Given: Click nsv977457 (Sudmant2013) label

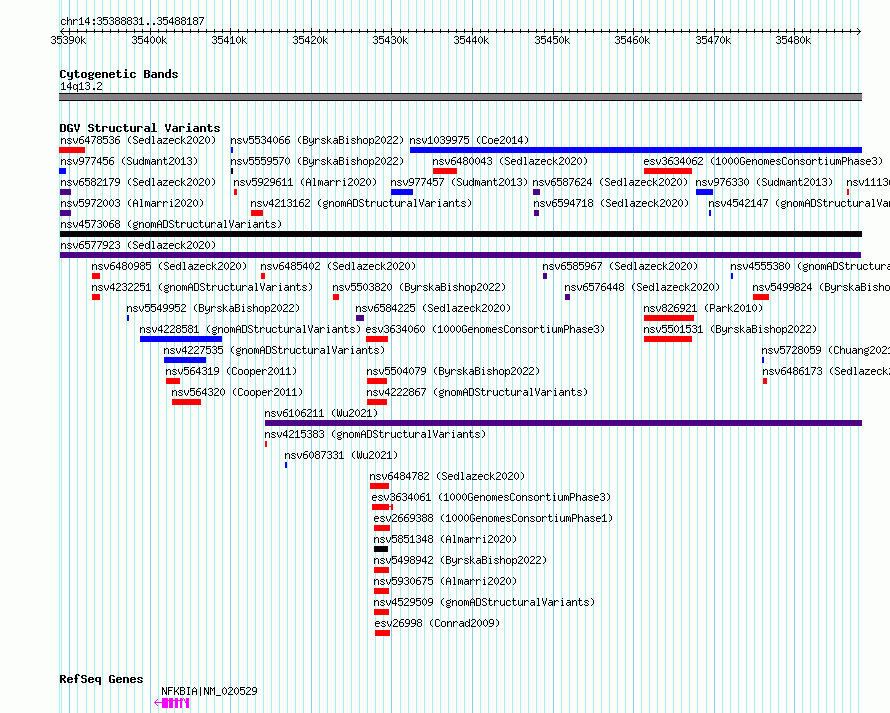Looking at the screenshot, I should (x=459, y=182).
